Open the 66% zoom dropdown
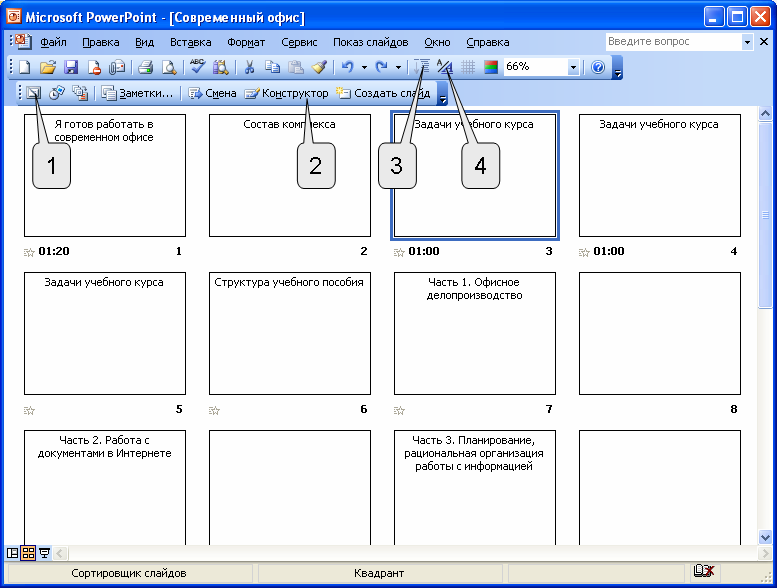Viewport: 777px width, 588px height. pyautogui.click(x=573, y=66)
